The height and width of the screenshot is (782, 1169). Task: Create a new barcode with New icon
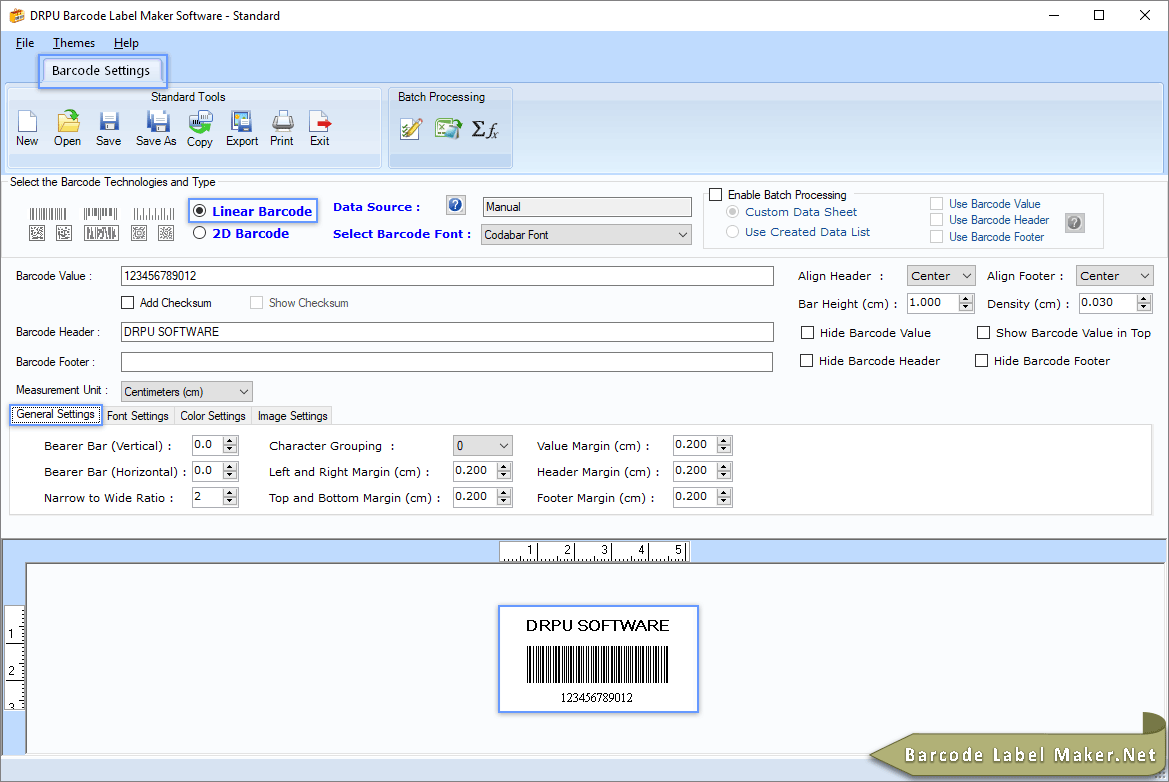tap(27, 128)
